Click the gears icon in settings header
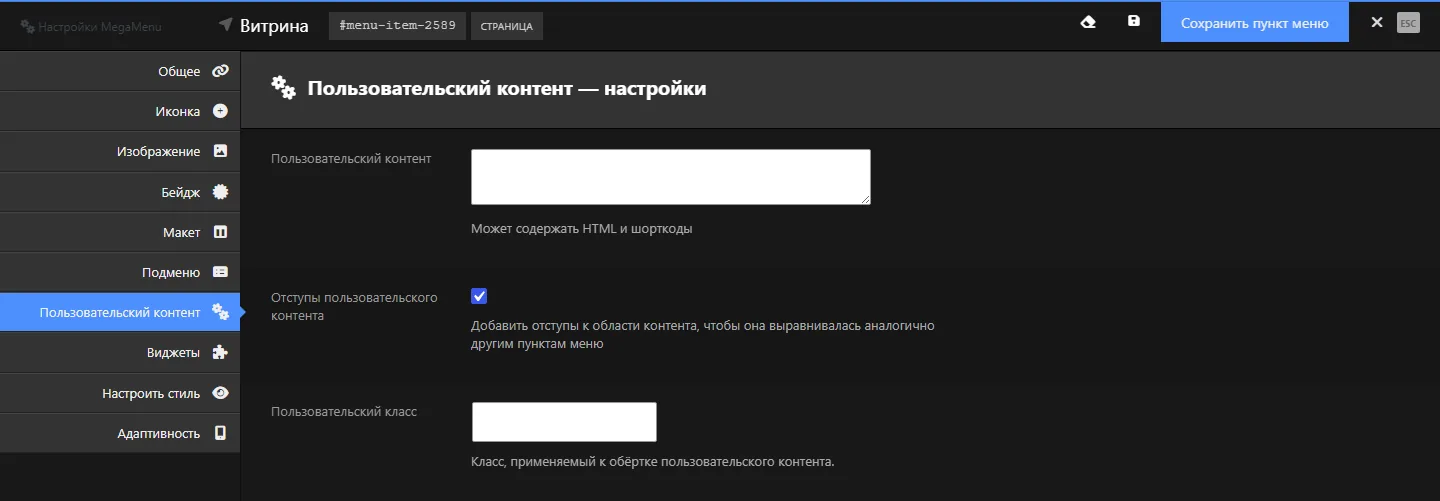The height and width of the screenshot is (501, 1440). click(x=284, y=88)
